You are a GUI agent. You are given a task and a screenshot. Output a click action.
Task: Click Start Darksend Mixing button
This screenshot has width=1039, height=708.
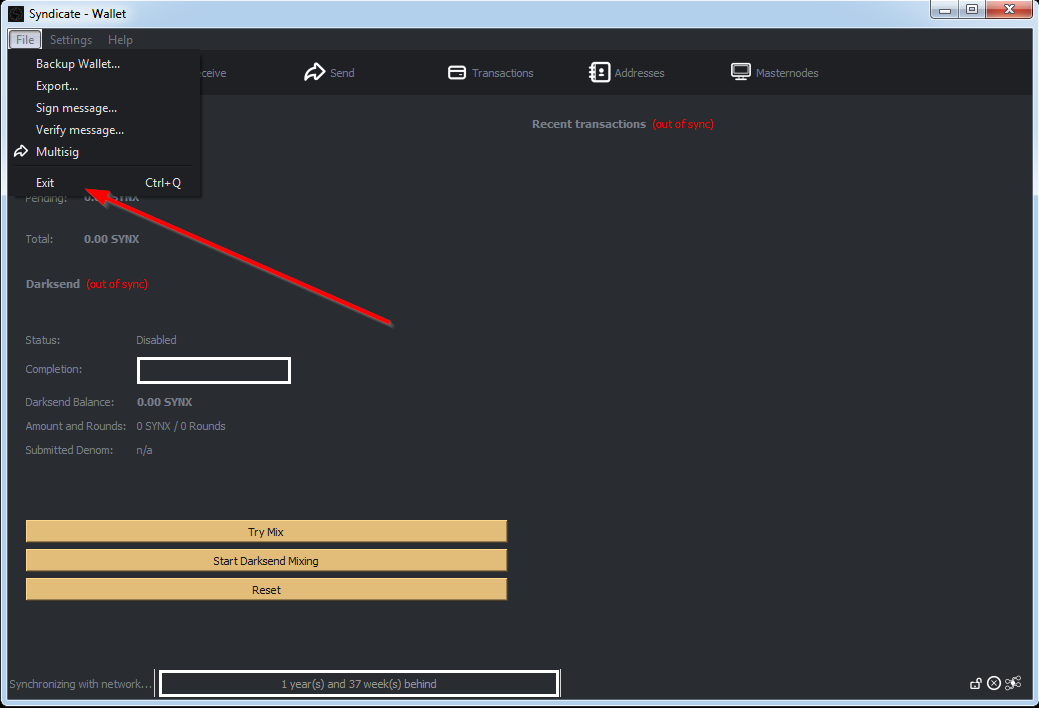pos(266,561)
